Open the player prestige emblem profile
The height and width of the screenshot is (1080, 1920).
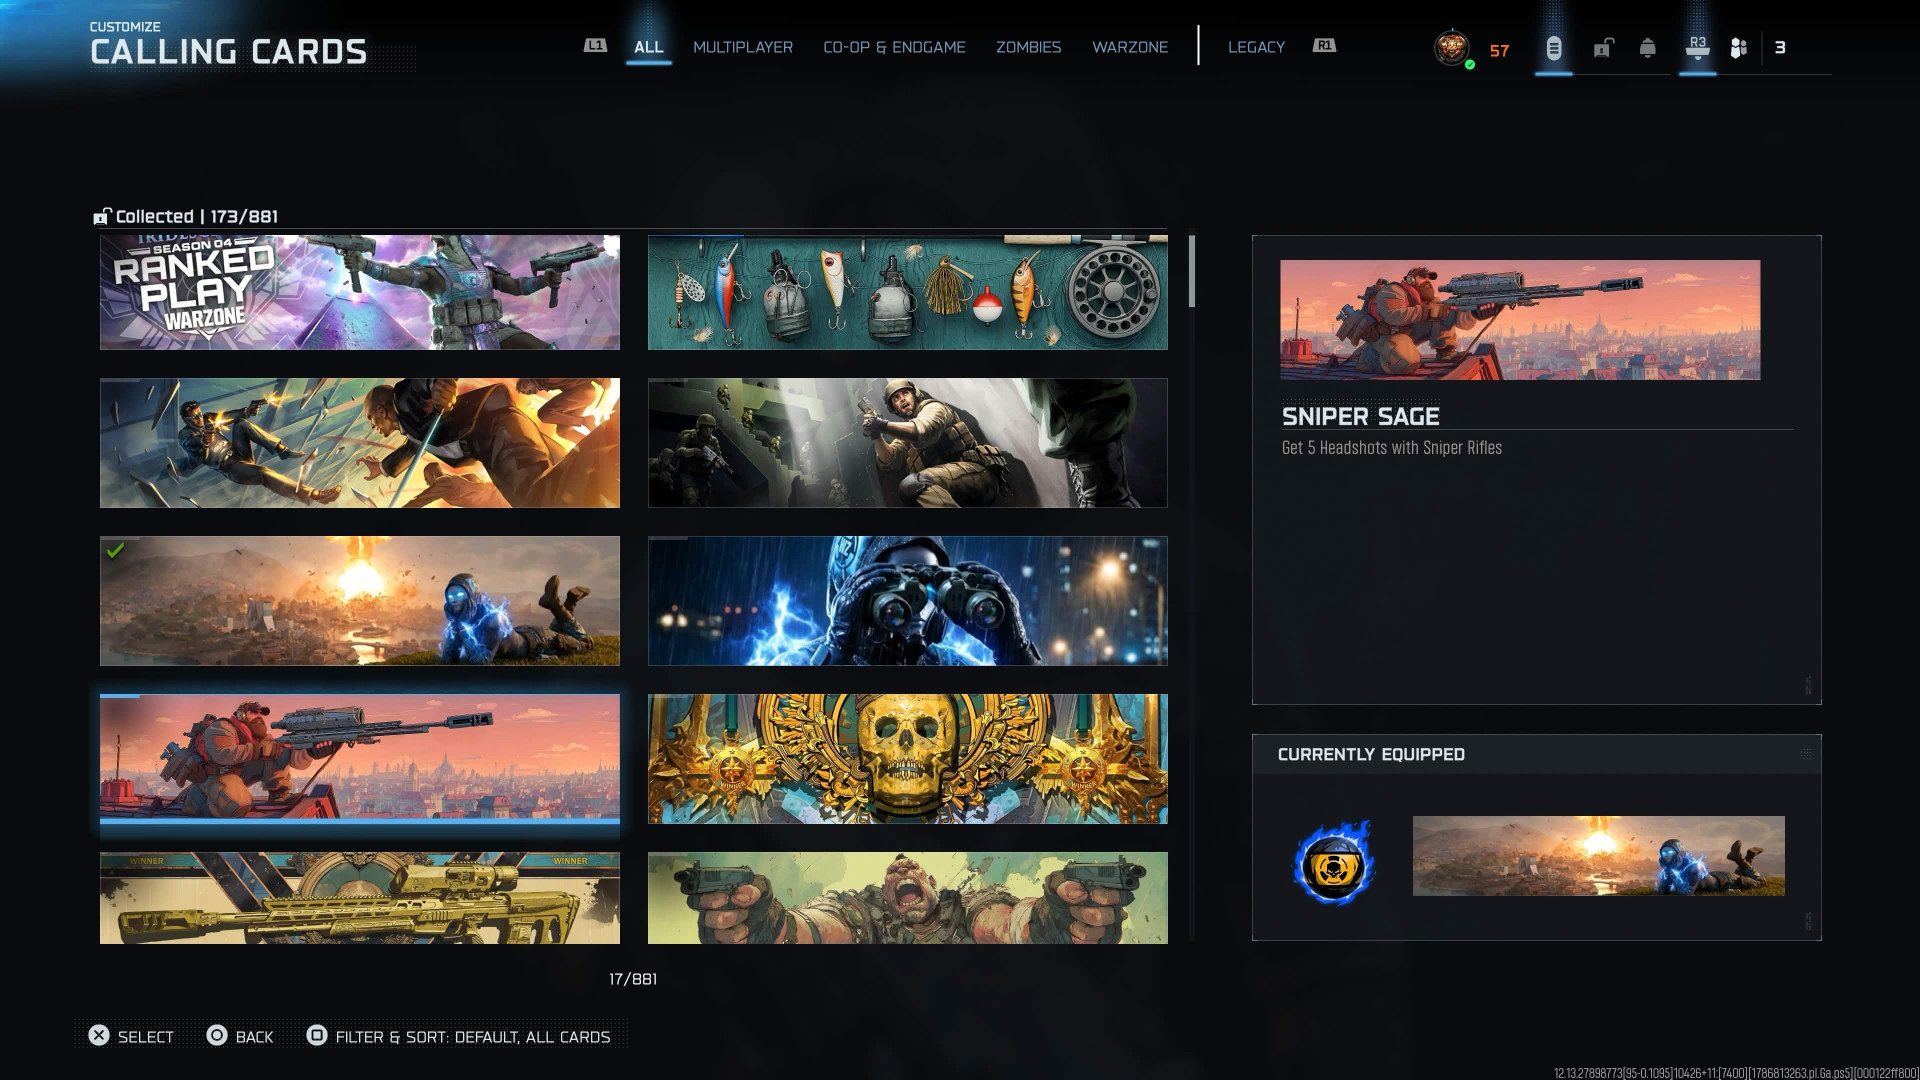1452,48
